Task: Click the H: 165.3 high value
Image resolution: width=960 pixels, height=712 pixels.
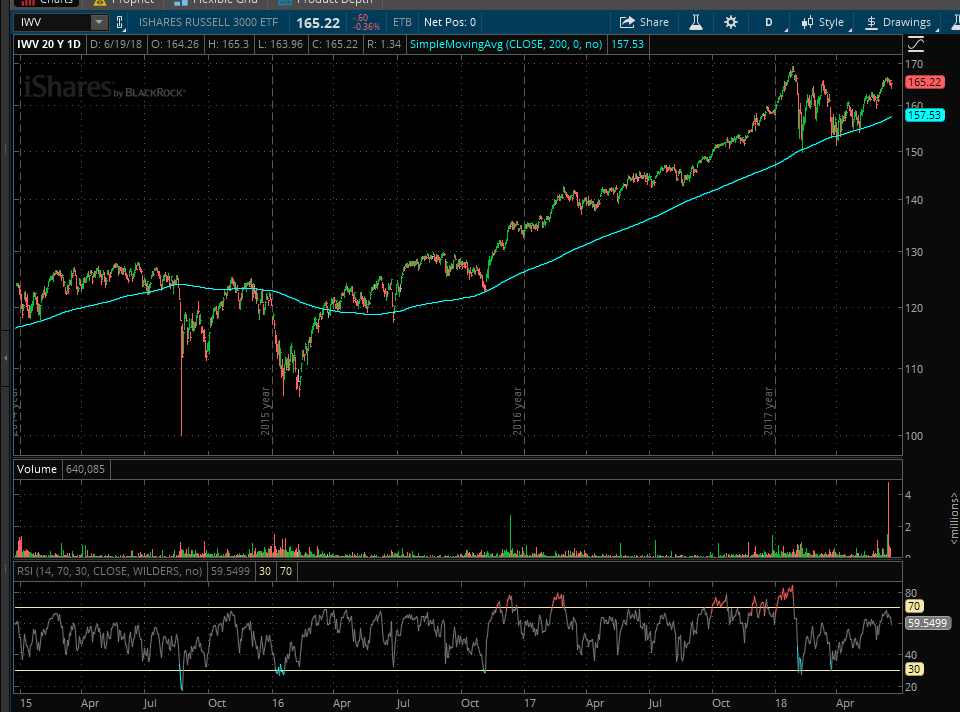Action: [228, 44]
